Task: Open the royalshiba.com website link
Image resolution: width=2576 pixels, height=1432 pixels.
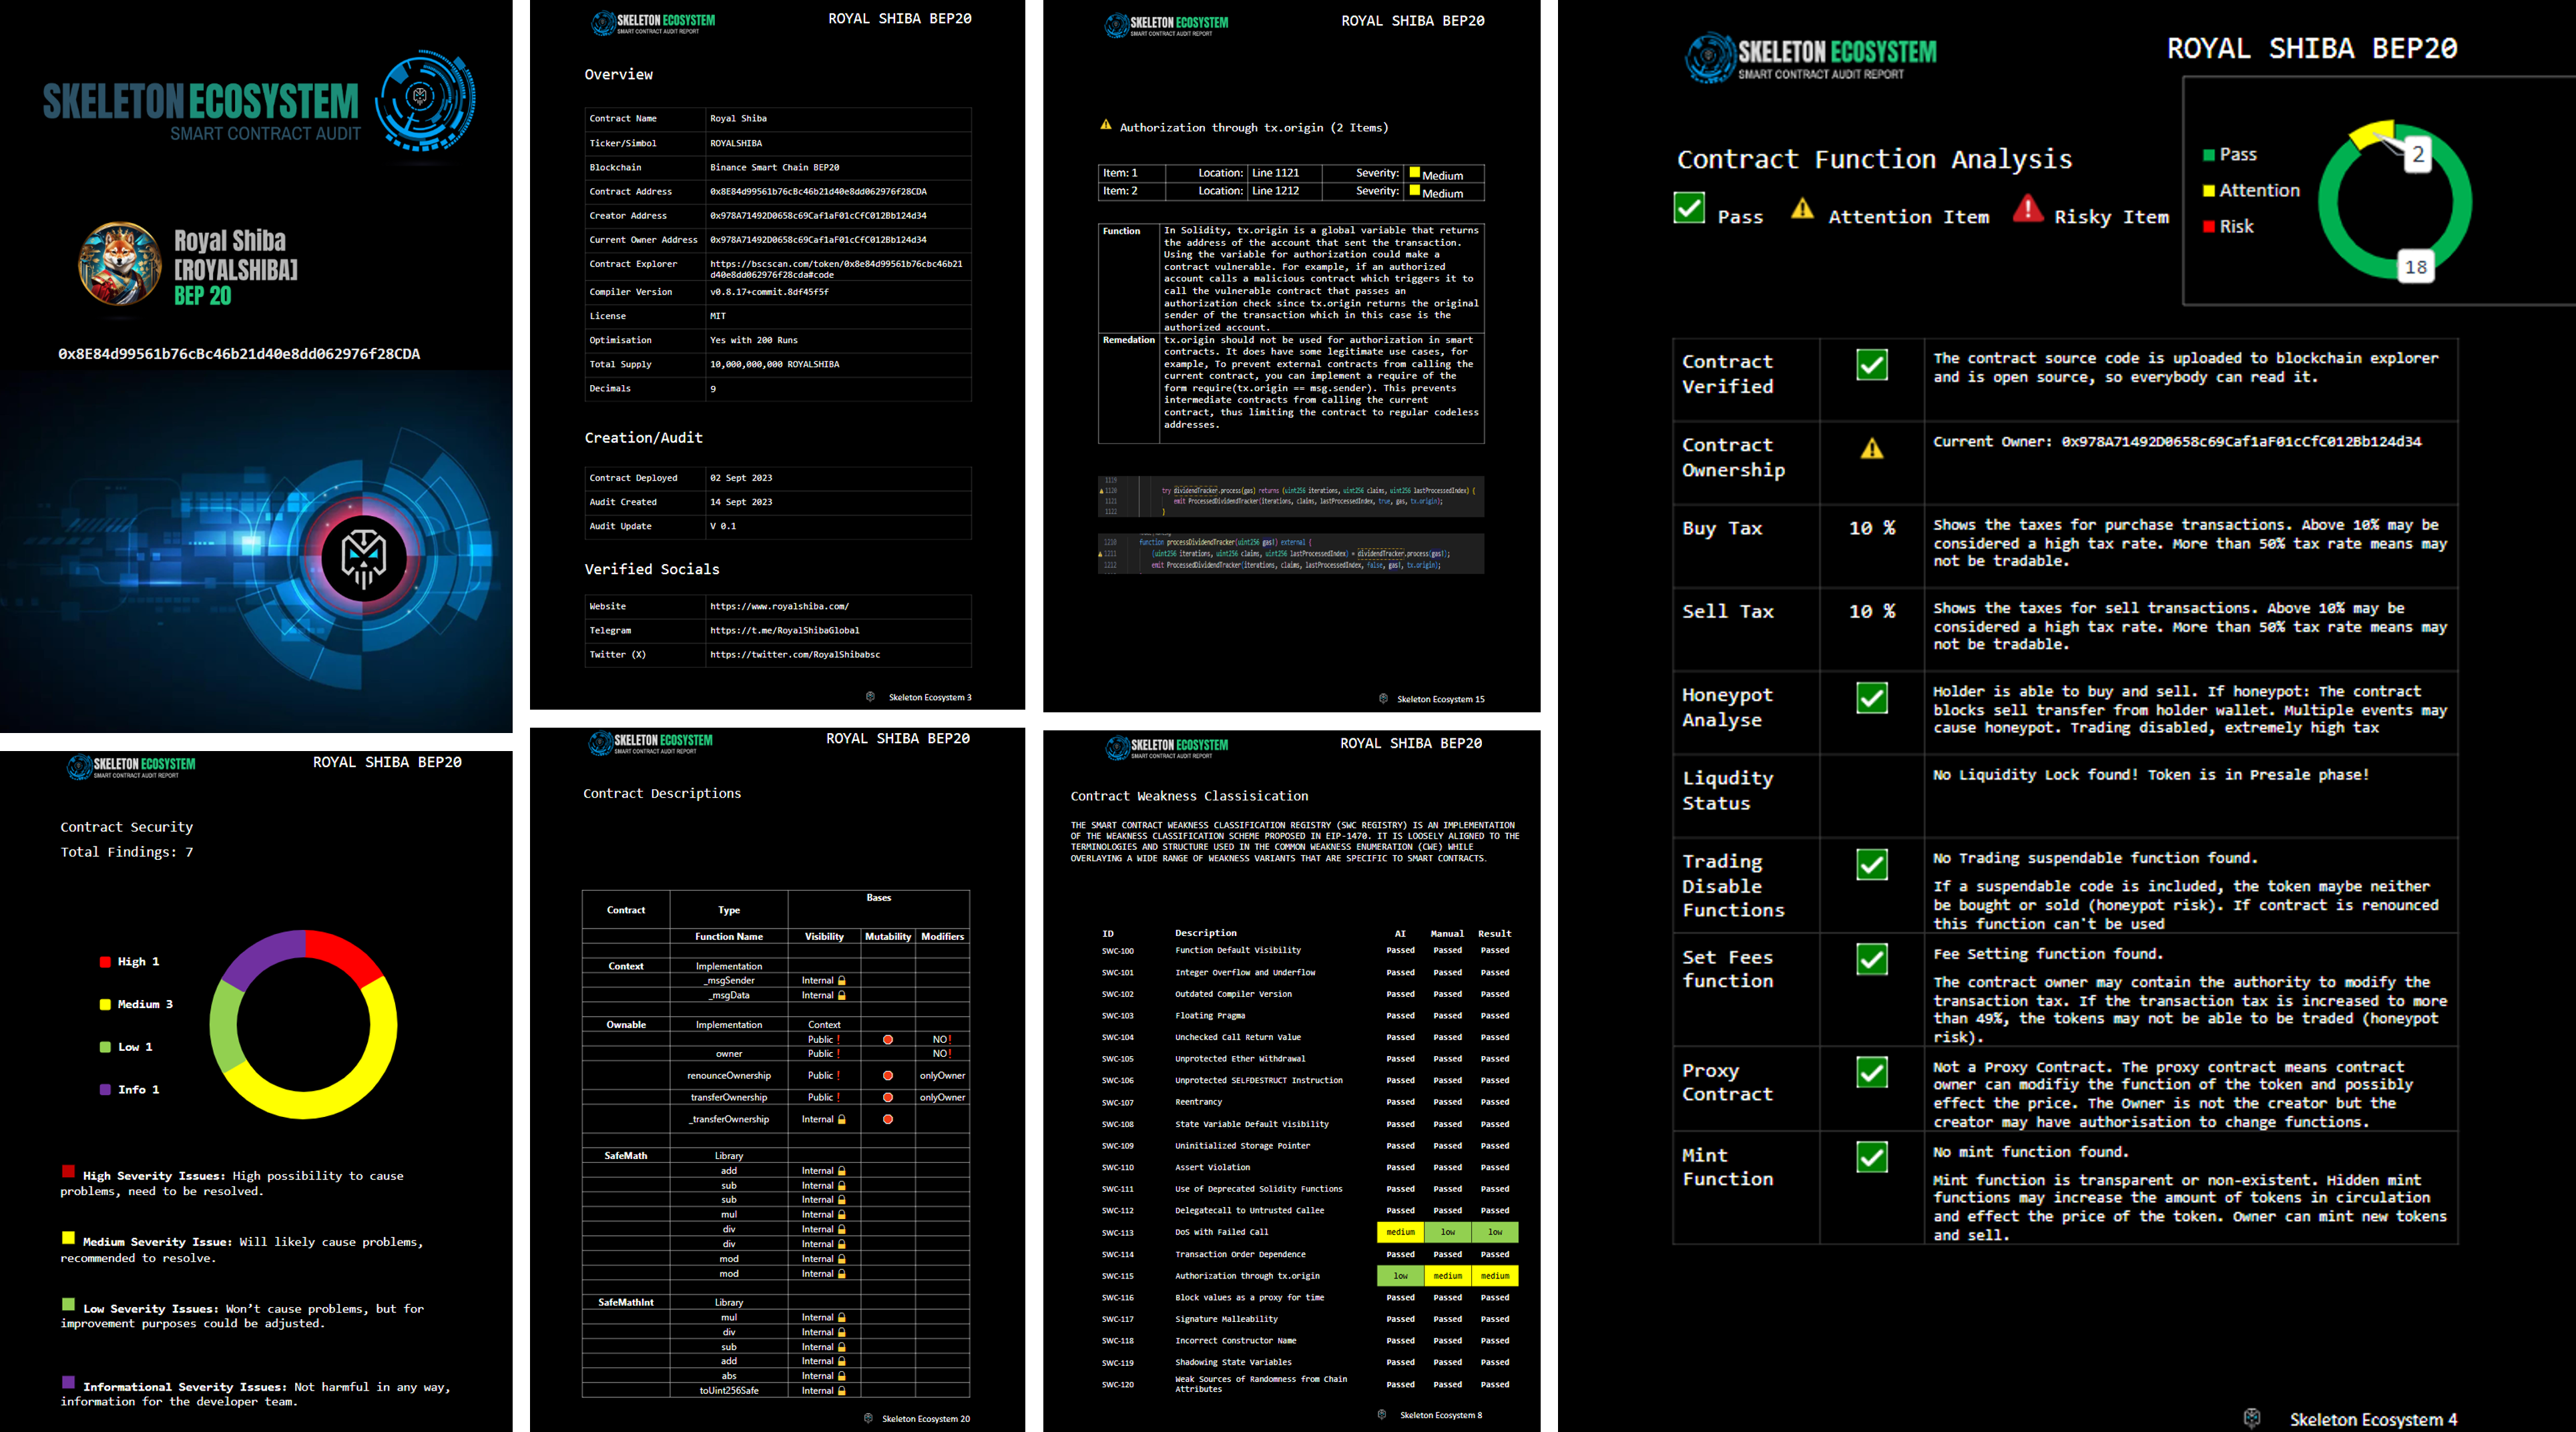Action: pyautogui.click(x=779, y=606)
